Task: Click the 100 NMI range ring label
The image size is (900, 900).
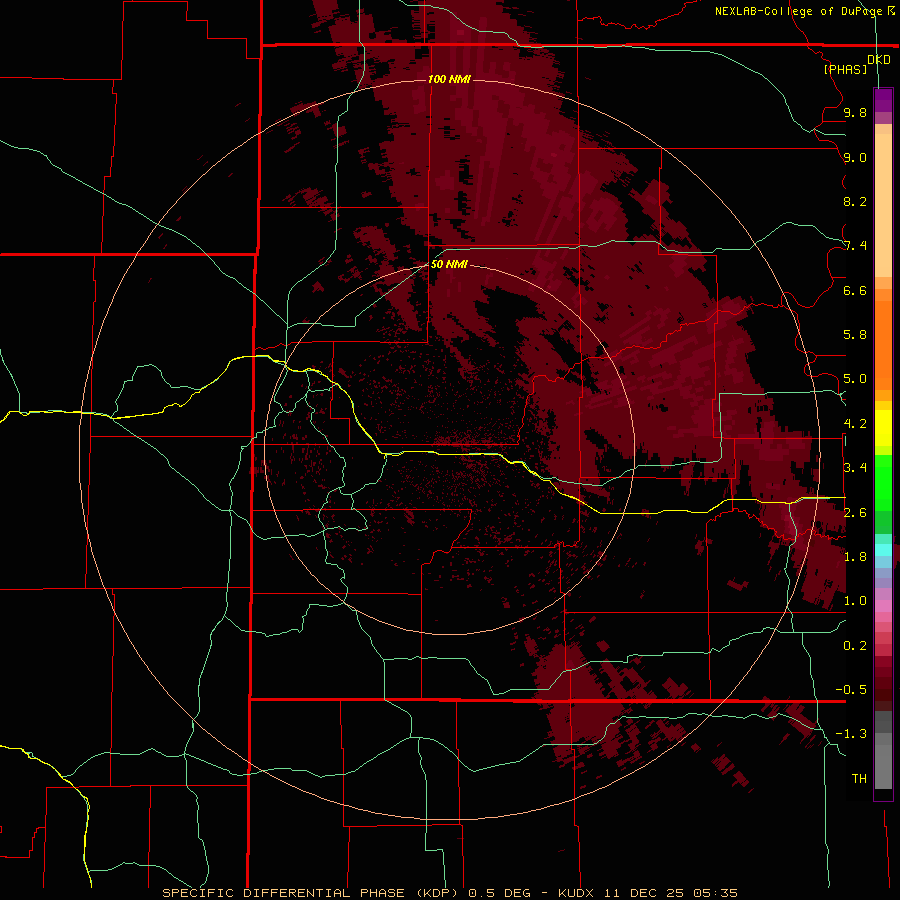Action: 449,79
